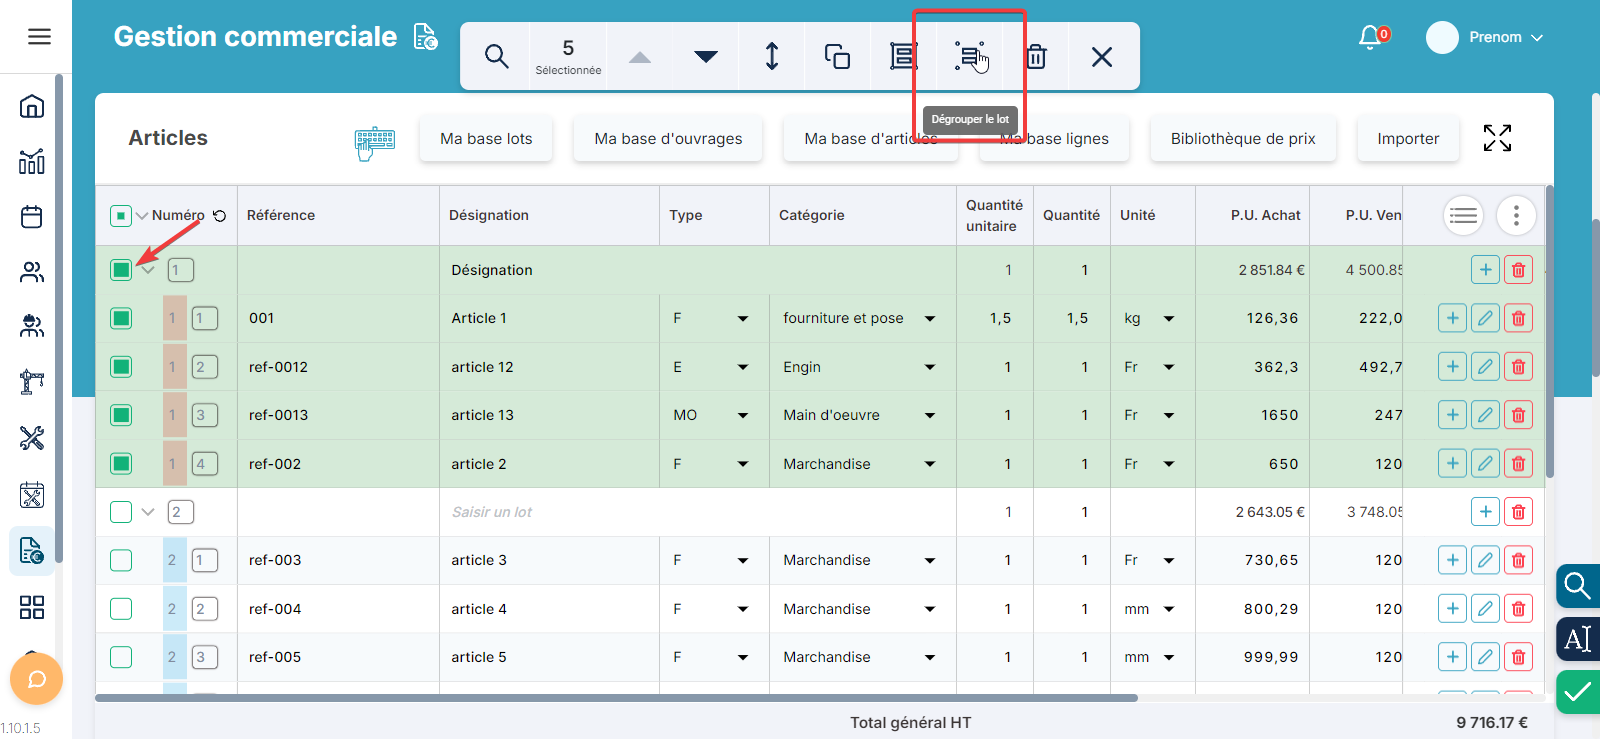The width and height of the screenshot is (1600, 739).
Task: Check the checkbox for ref-003 row
Action: 121,560
